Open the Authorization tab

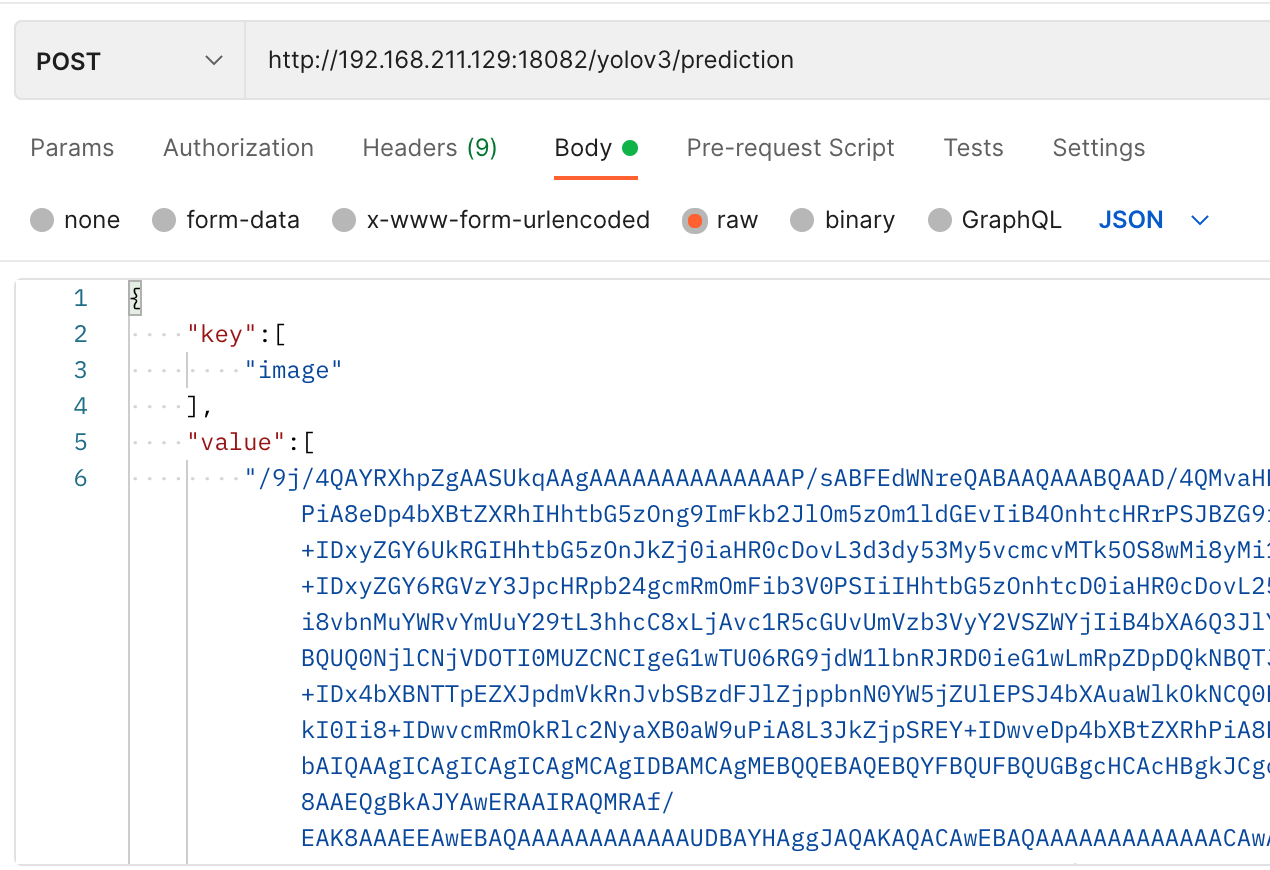[x=238, y=148]
